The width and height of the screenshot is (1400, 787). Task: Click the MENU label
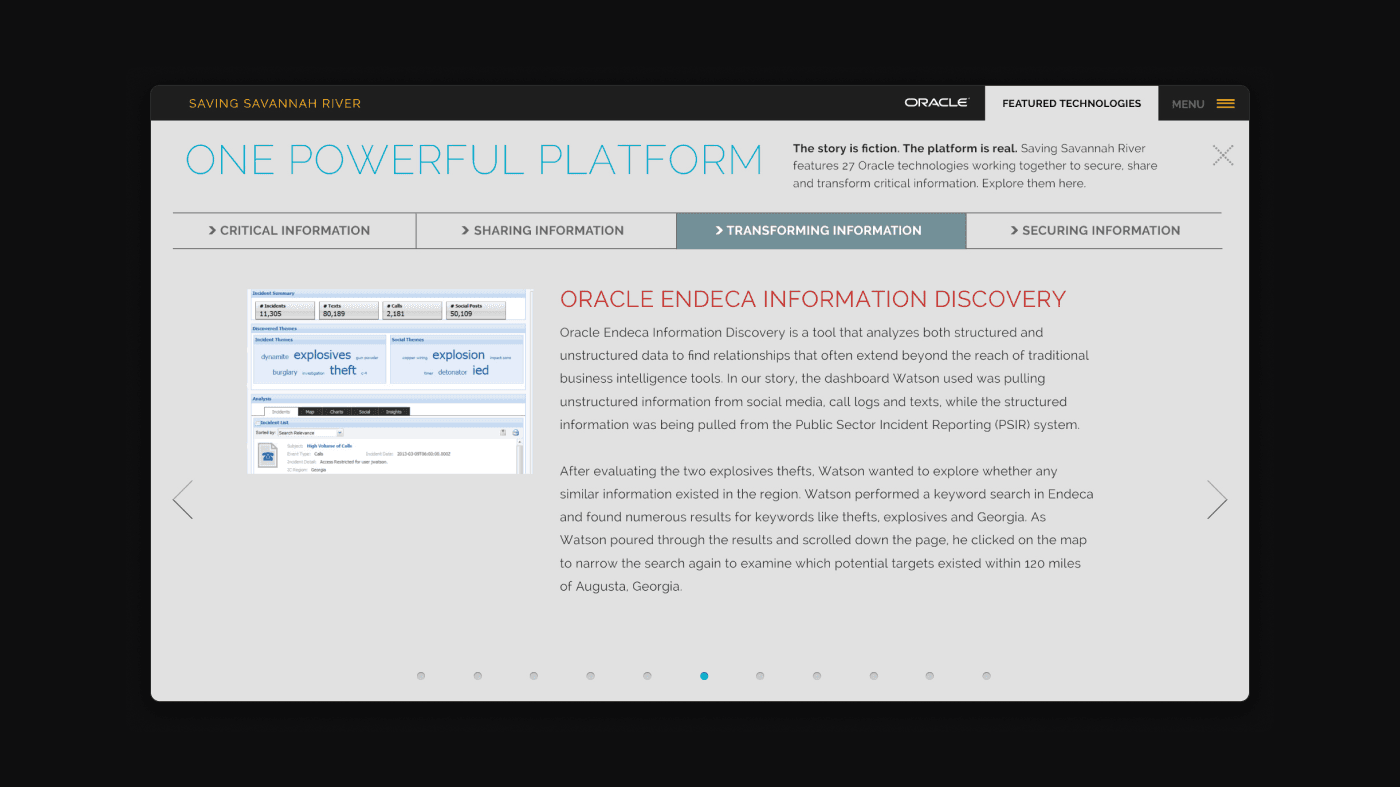click(1188, 104)
